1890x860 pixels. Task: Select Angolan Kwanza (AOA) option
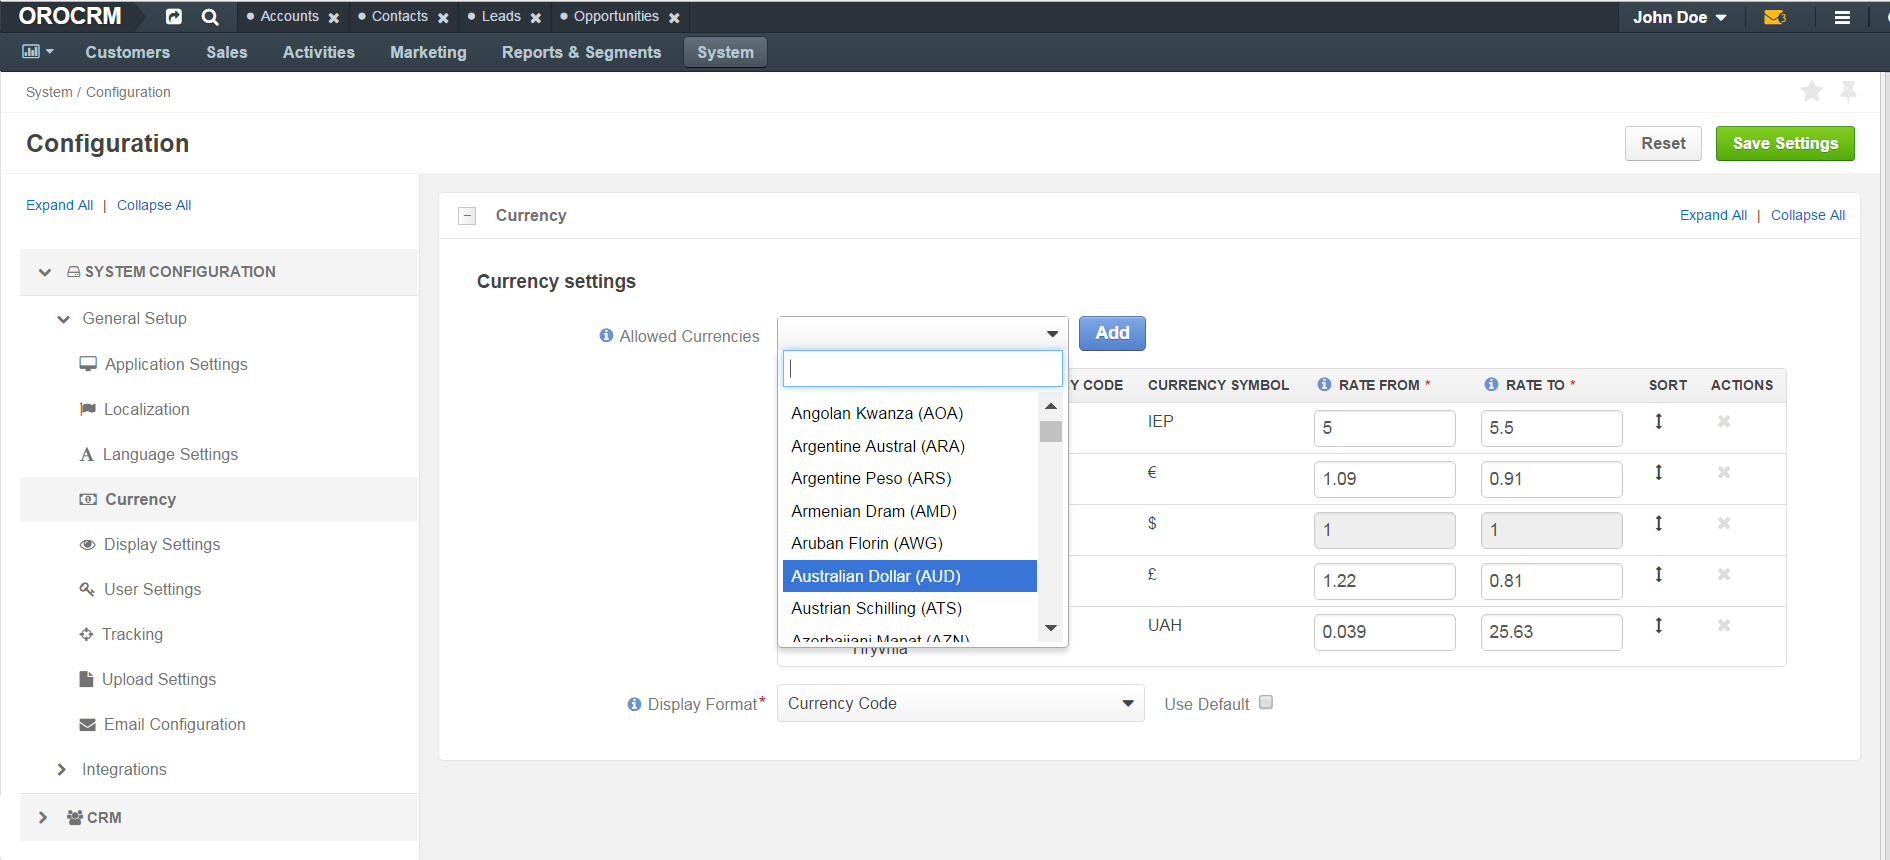[910, 413]
